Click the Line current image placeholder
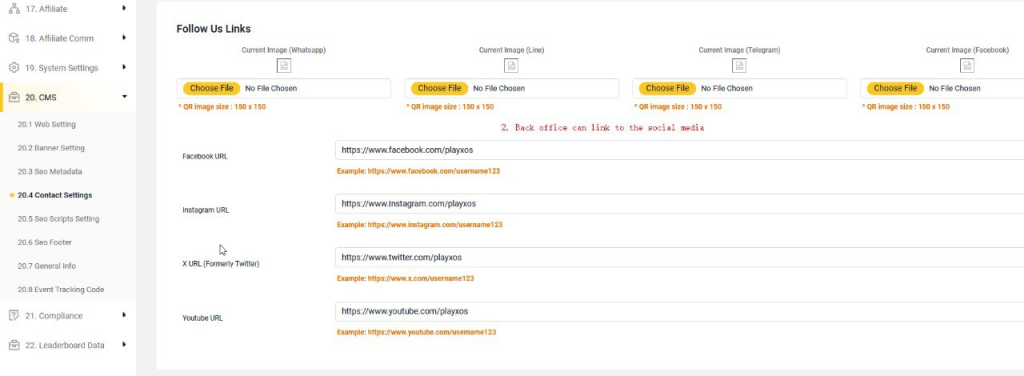 (x=511, y=65)
